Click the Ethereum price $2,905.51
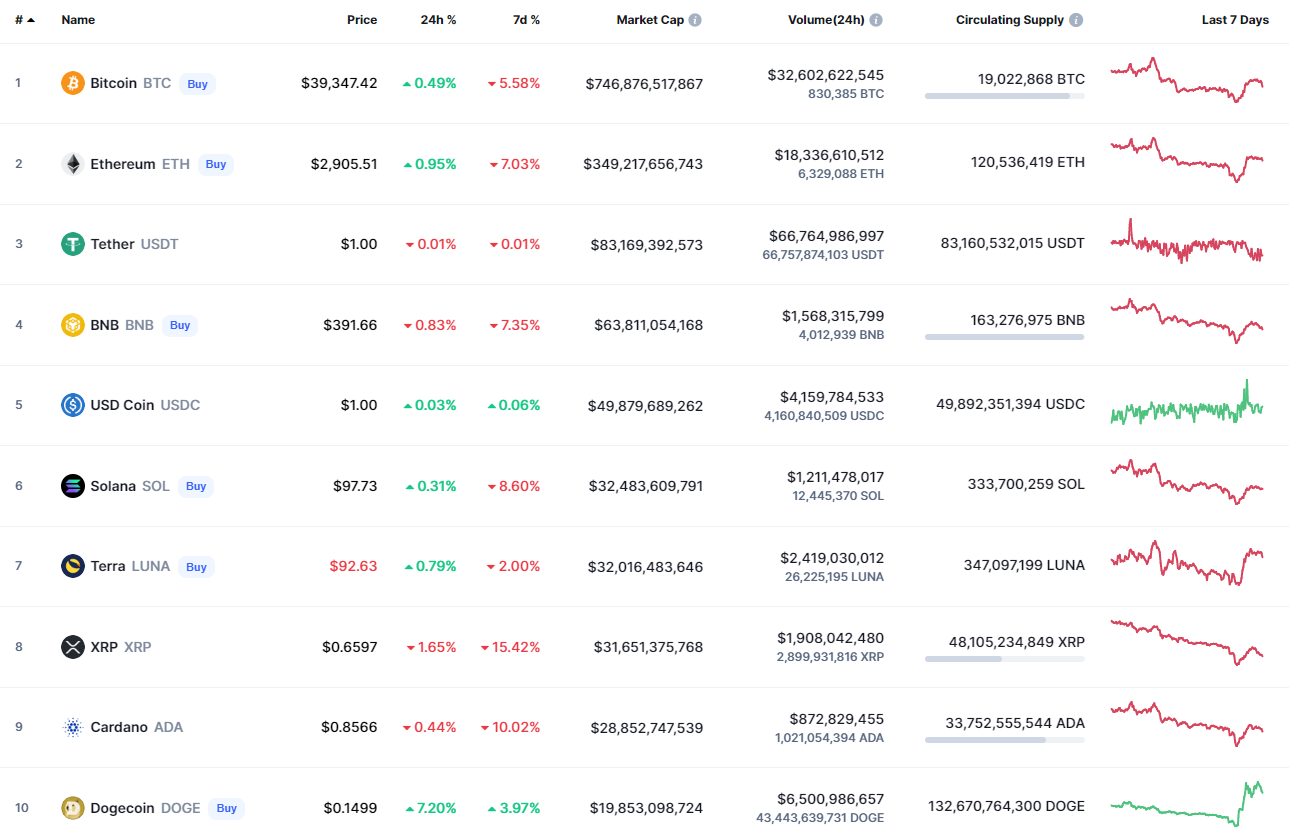 pos(344,164)
